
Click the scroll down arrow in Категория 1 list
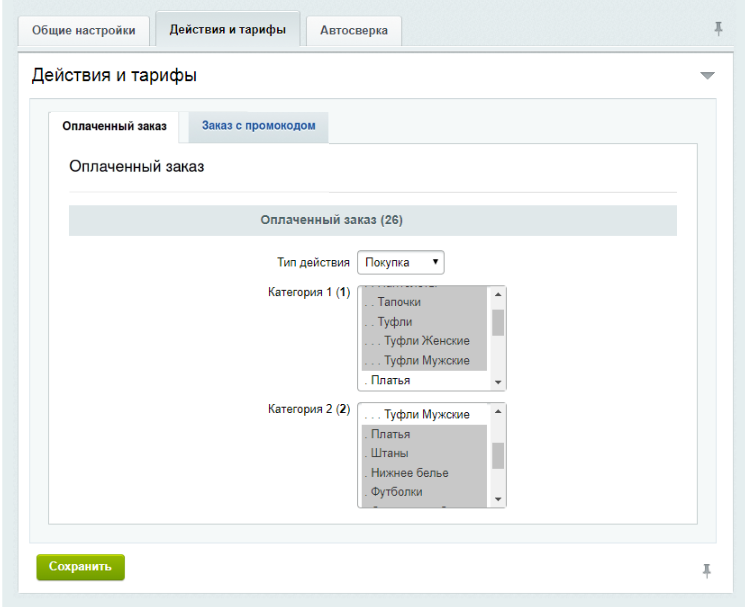tap(497, 382)
